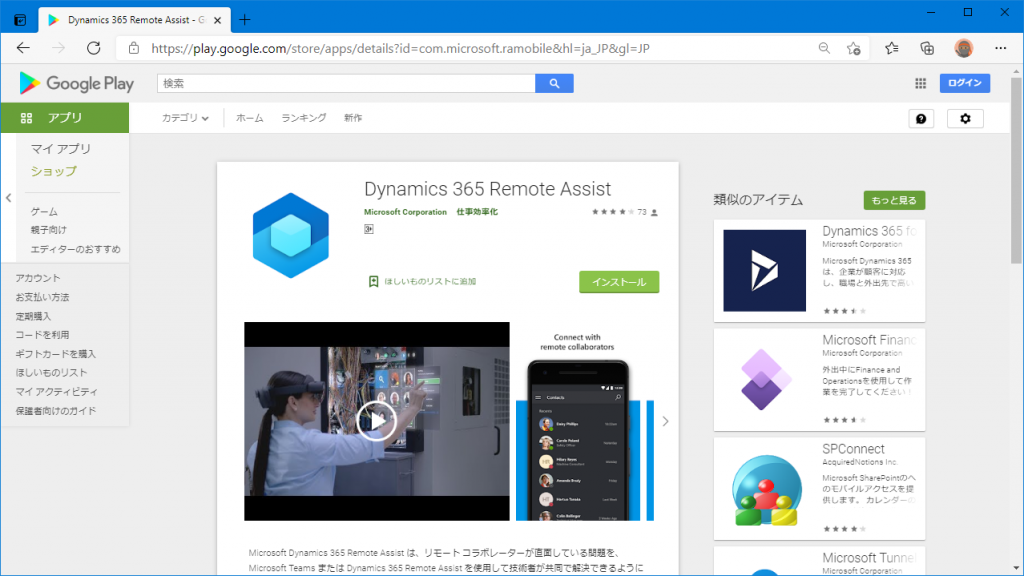Open the アプリ section selector

point(65,118)
